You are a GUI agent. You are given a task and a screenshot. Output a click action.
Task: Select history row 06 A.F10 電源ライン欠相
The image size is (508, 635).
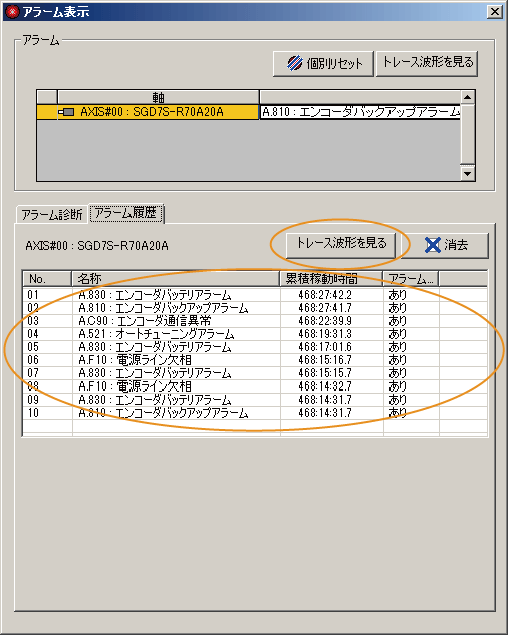(x=255, y=360)
